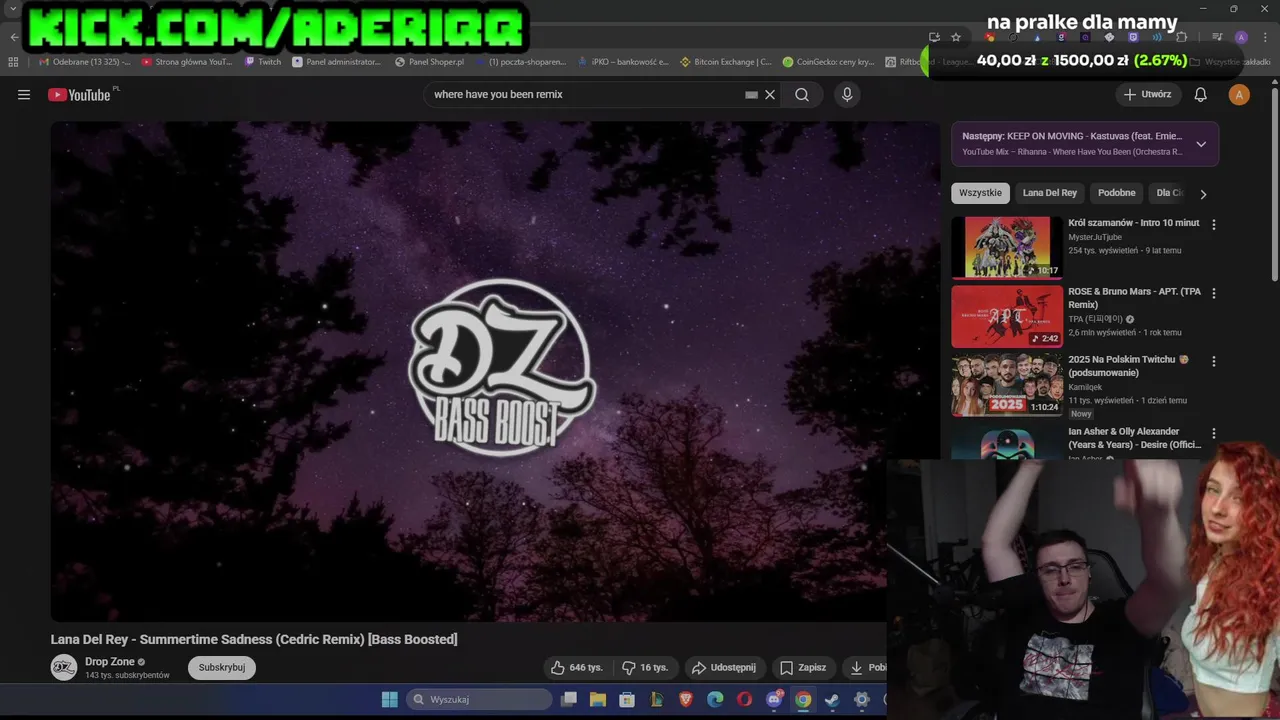
Task: Open Discord from the taskbar
Action: (x=774, y=699)
